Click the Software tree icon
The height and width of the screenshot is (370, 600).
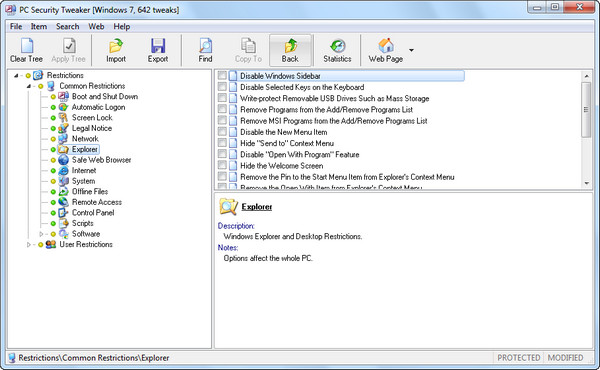(x=63, y=234)
